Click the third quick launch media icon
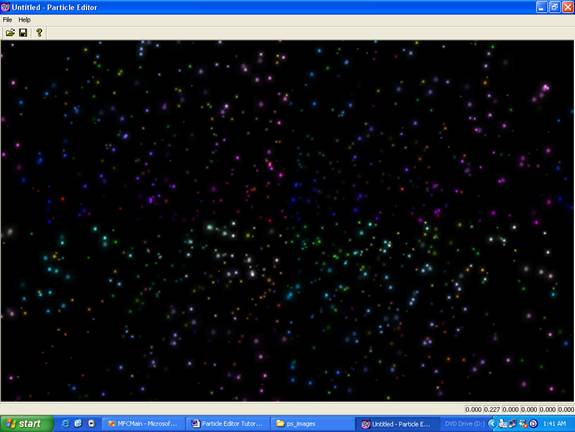Viewport: 575px width, 432px height. [x=91, y=424]
